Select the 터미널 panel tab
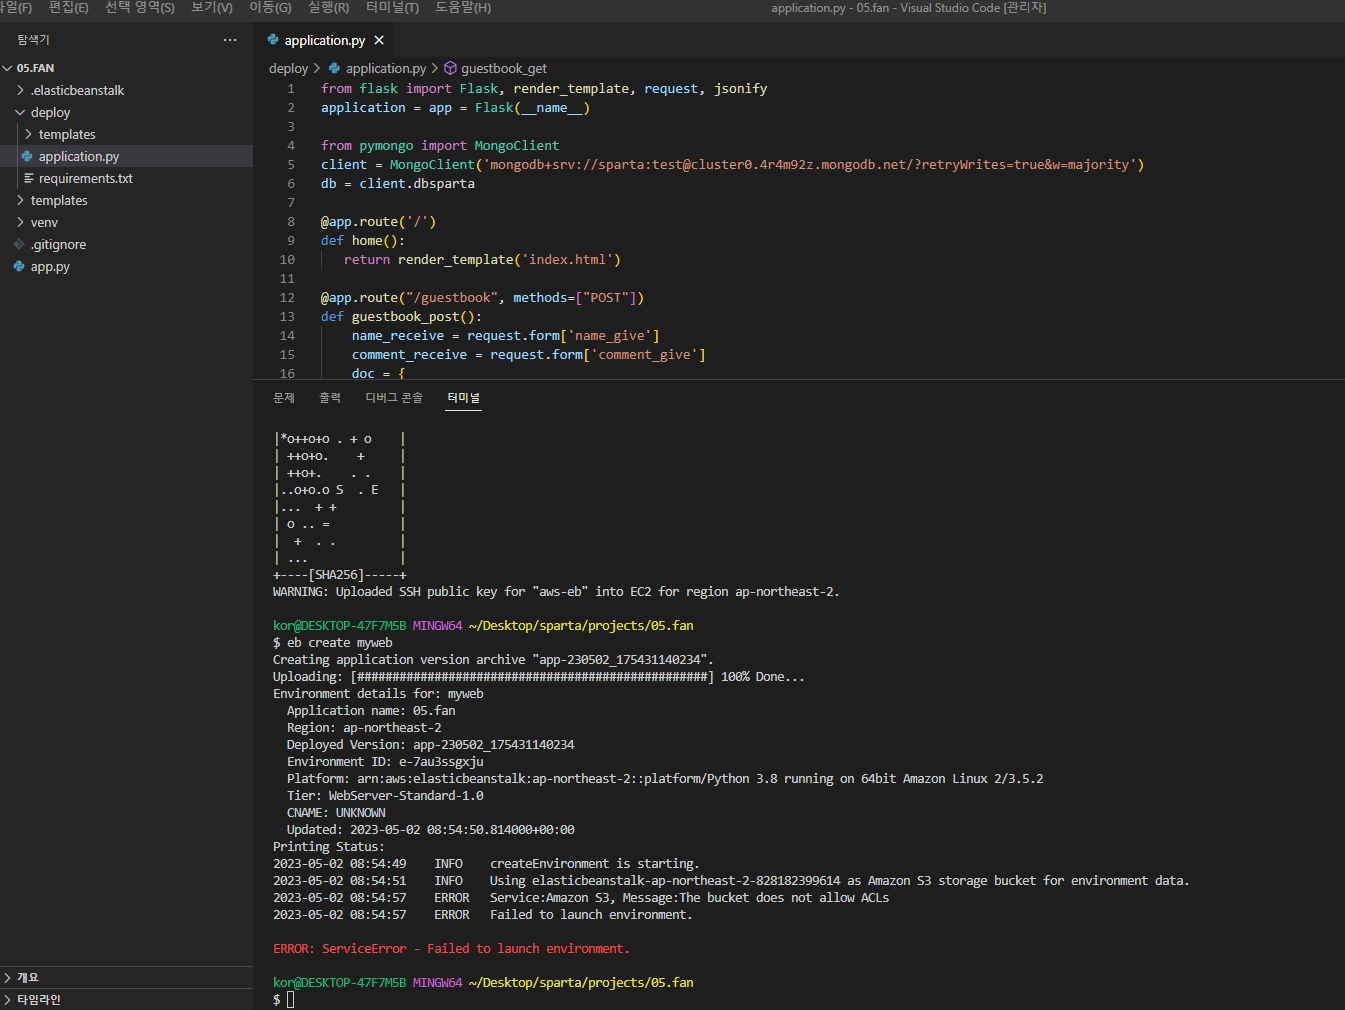The height and width of the screenshot is (1010, 1345). click(x=463, y=397)
